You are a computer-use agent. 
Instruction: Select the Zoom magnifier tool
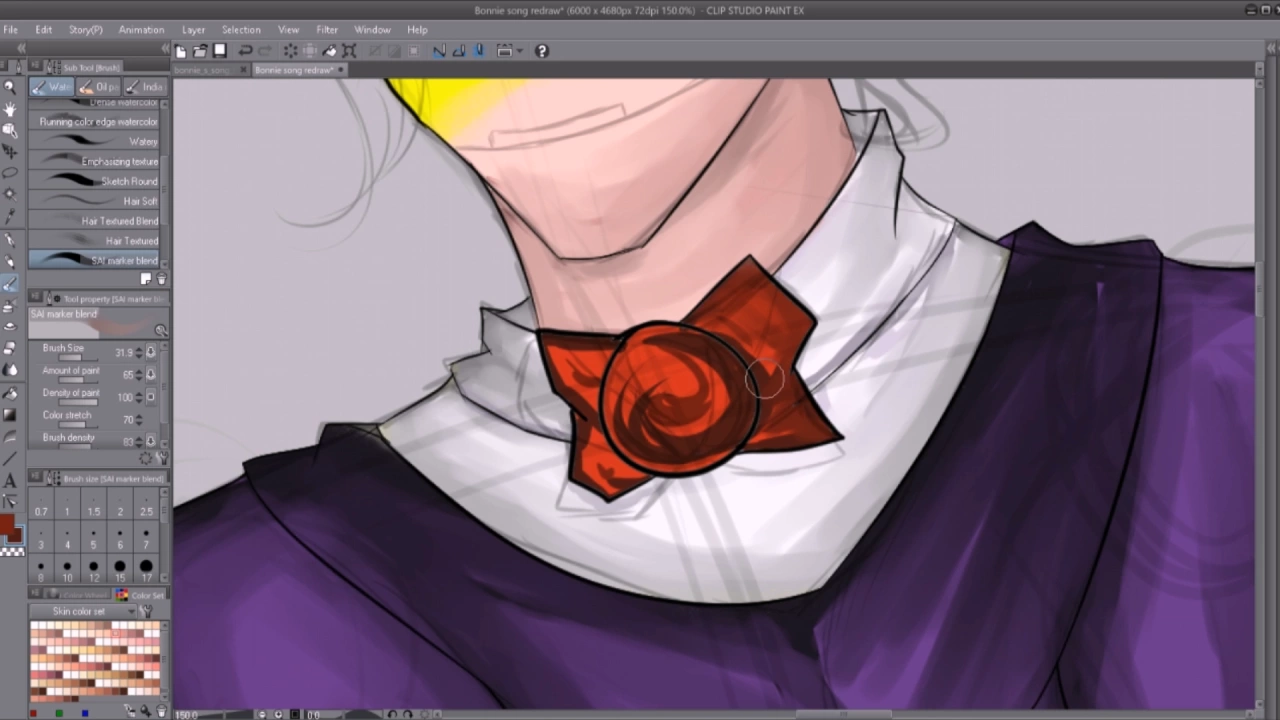pos(10,87)
